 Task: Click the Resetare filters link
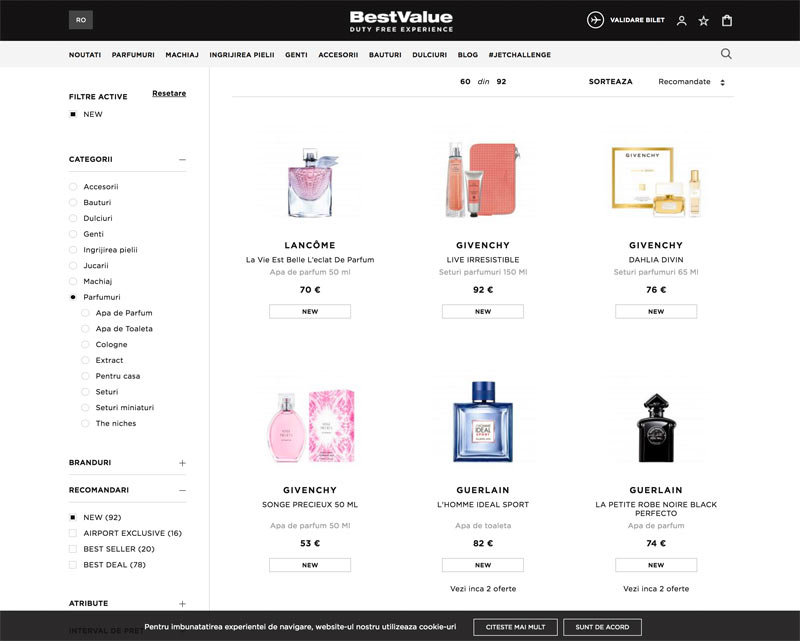pyautogui.click(x=169, y=94)
